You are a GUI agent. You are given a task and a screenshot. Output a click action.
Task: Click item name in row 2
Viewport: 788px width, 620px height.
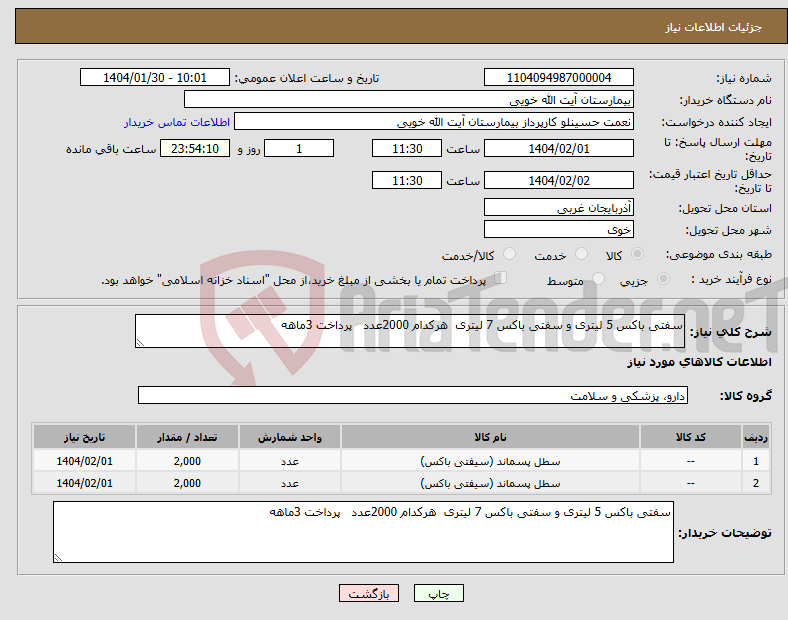(490, 483)
